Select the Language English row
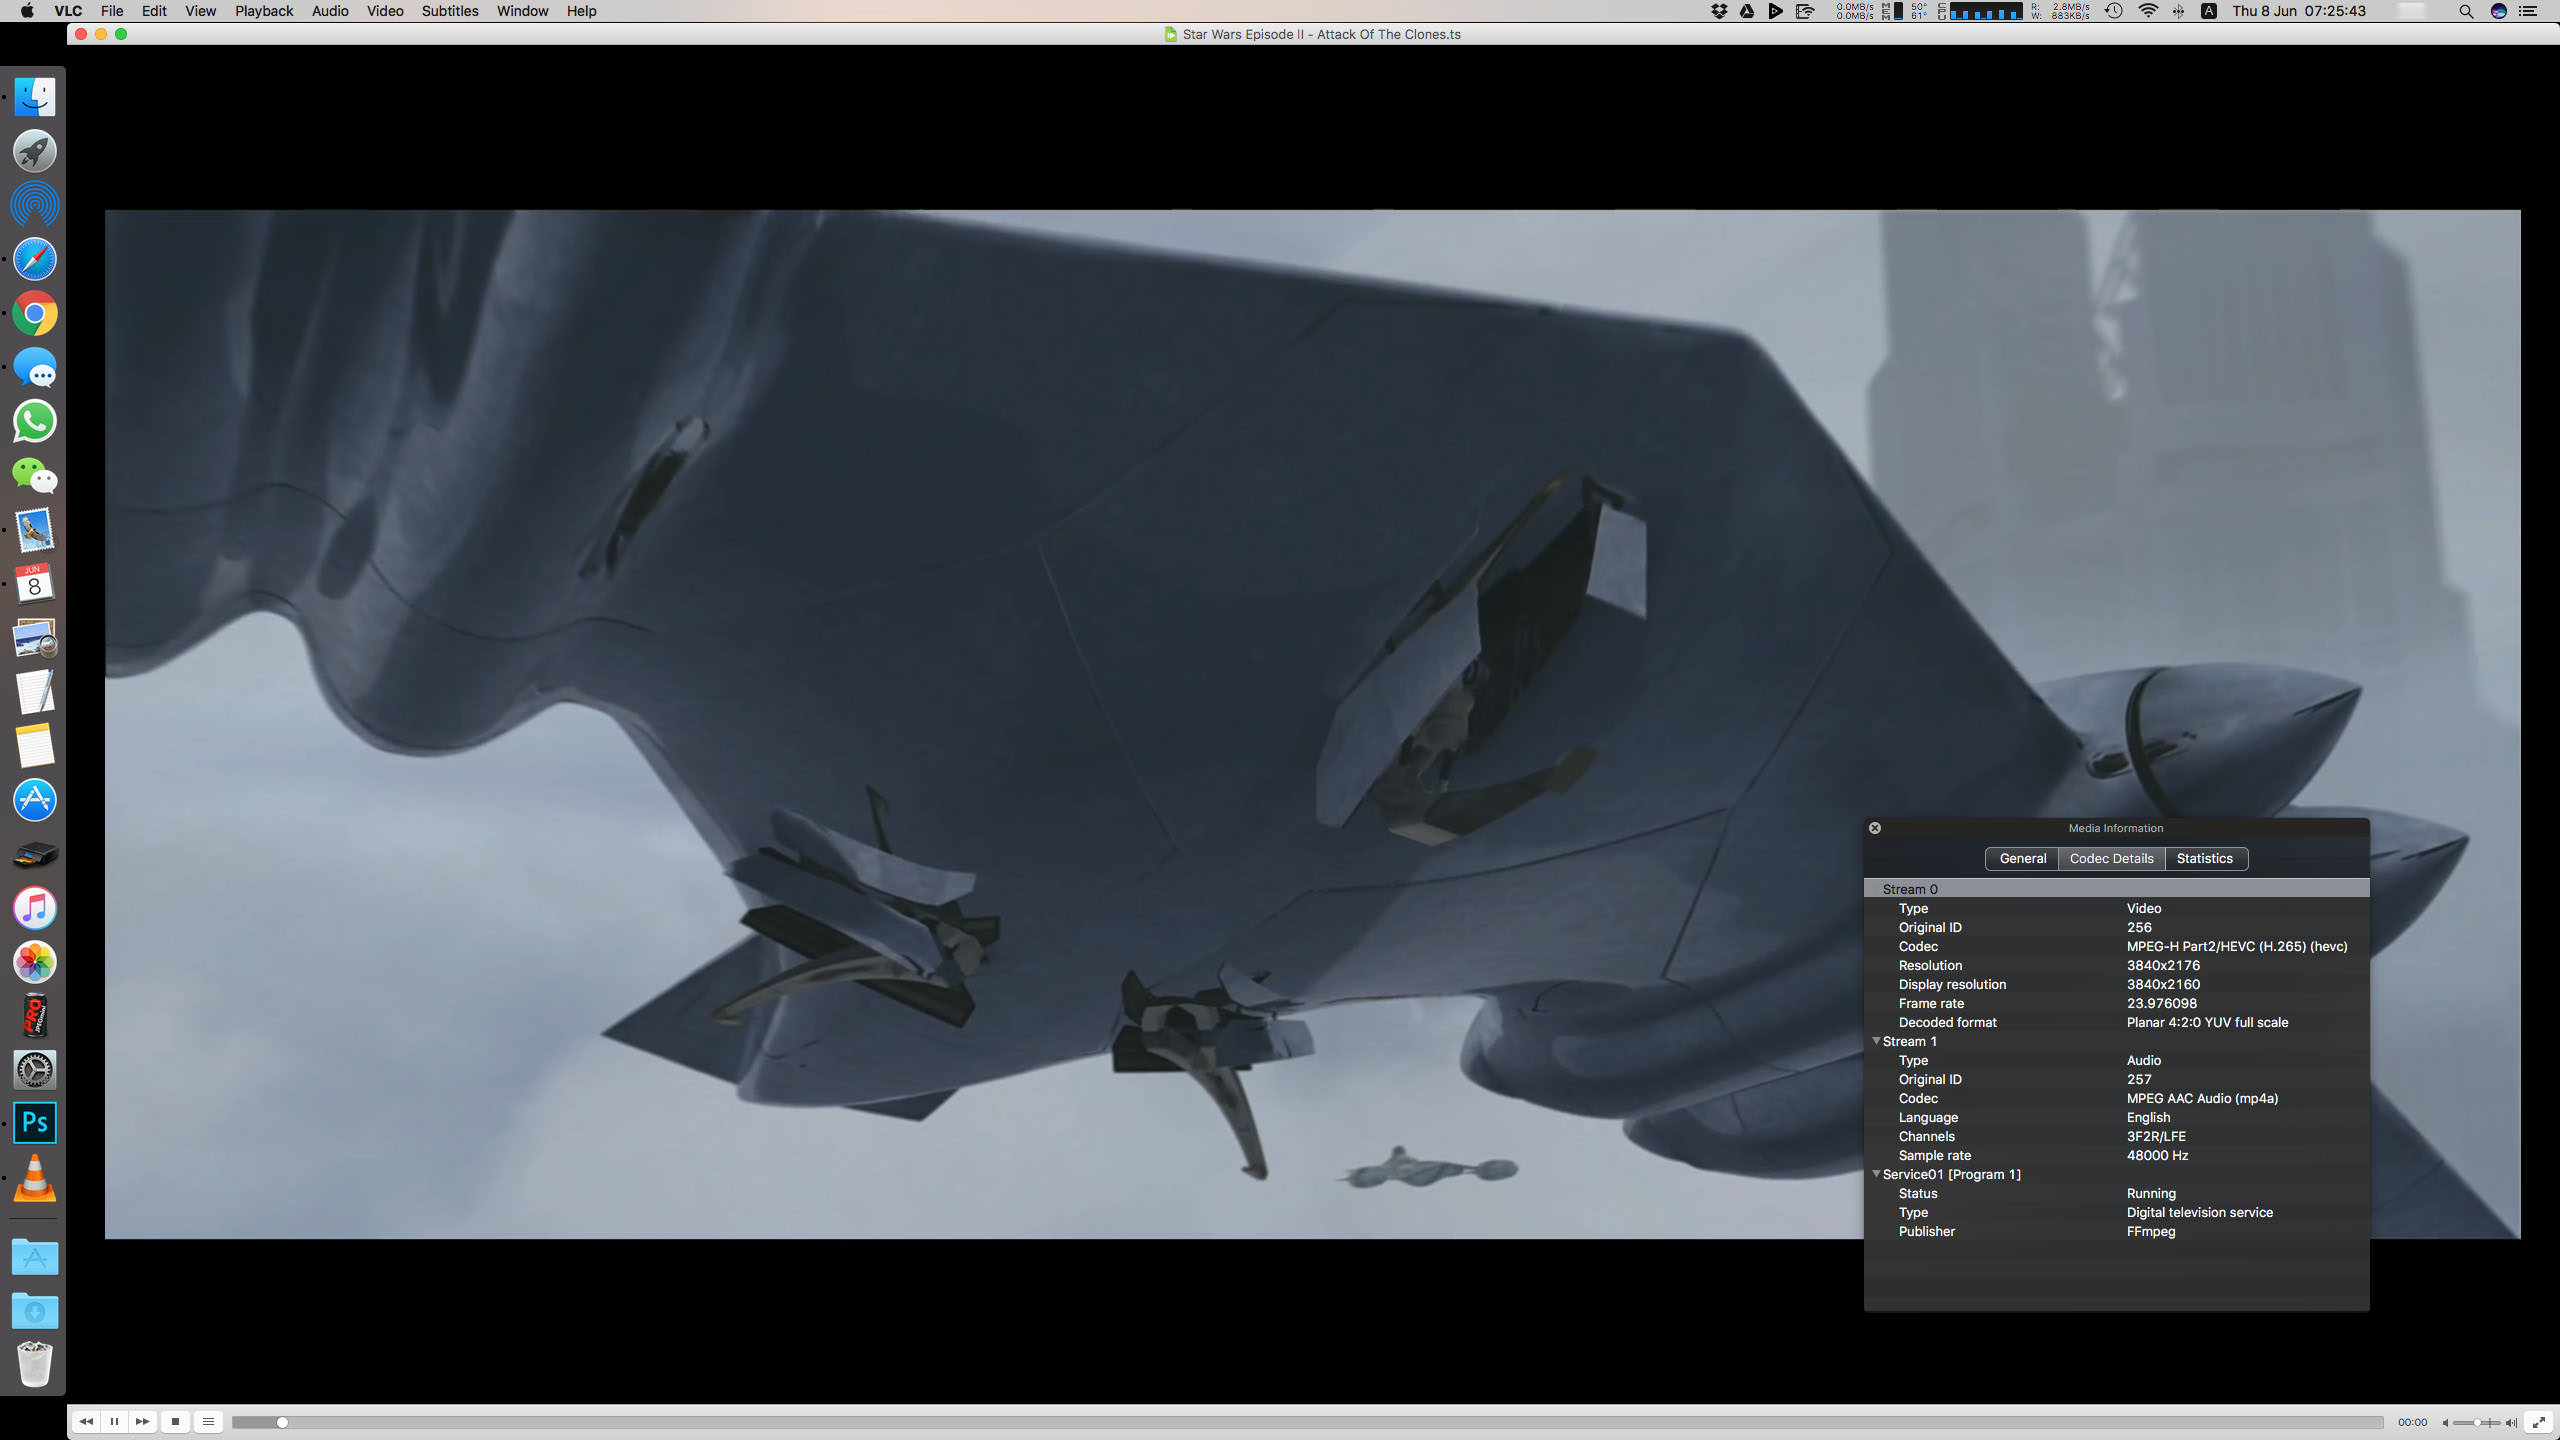Viewport: 2560px width, 1440px height. click(x=2116, y=1117)
